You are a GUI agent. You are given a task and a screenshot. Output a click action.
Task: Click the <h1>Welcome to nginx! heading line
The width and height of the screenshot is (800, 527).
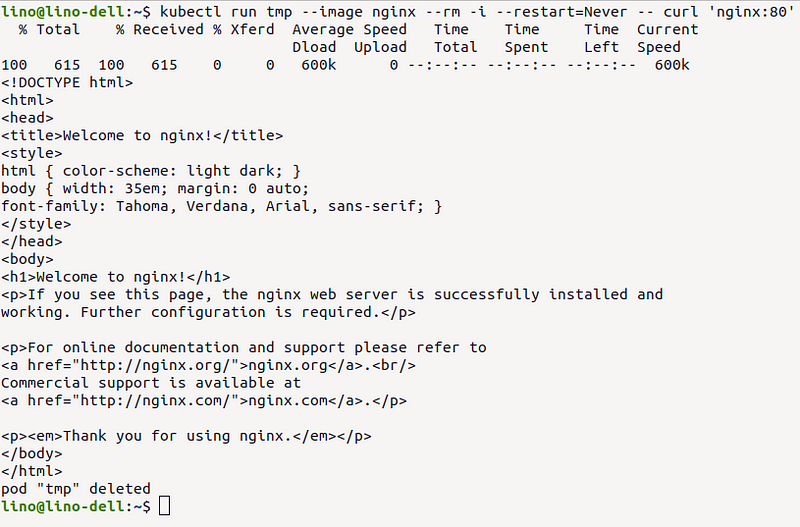(115, 277)
